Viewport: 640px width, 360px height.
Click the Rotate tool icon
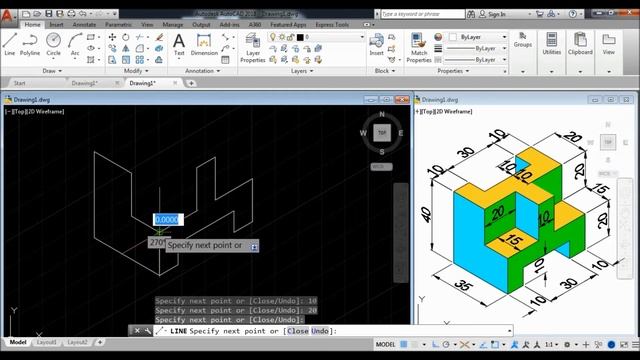point(126,37)
